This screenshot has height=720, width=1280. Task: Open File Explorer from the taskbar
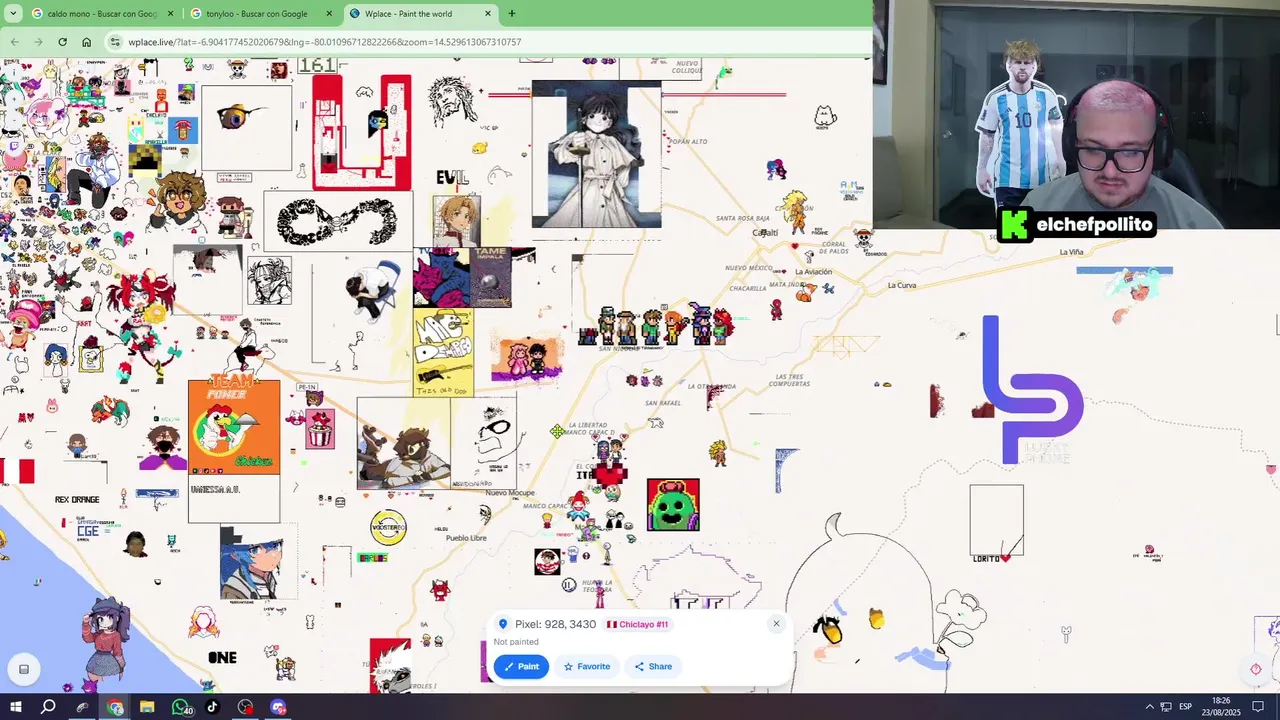pyautogui.click(x=147, y=707)
